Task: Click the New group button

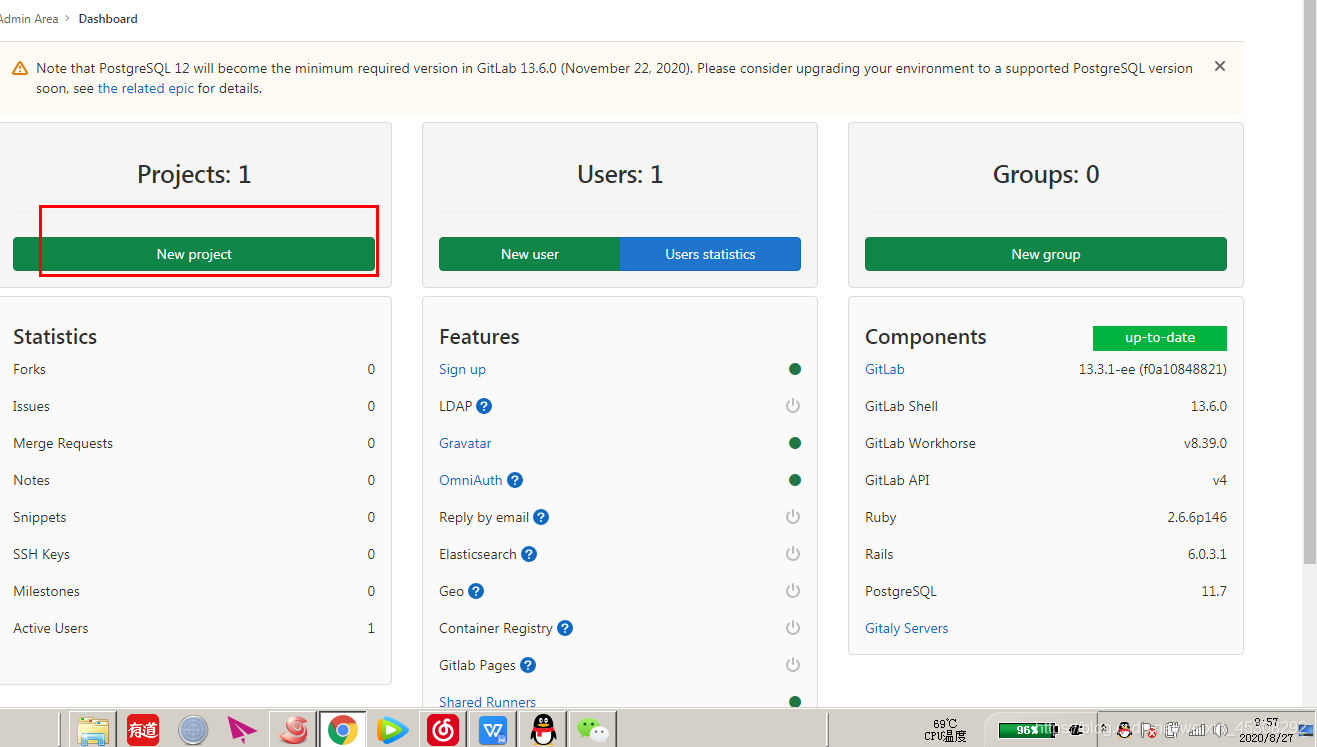Action: click(x=1046, y=254)
